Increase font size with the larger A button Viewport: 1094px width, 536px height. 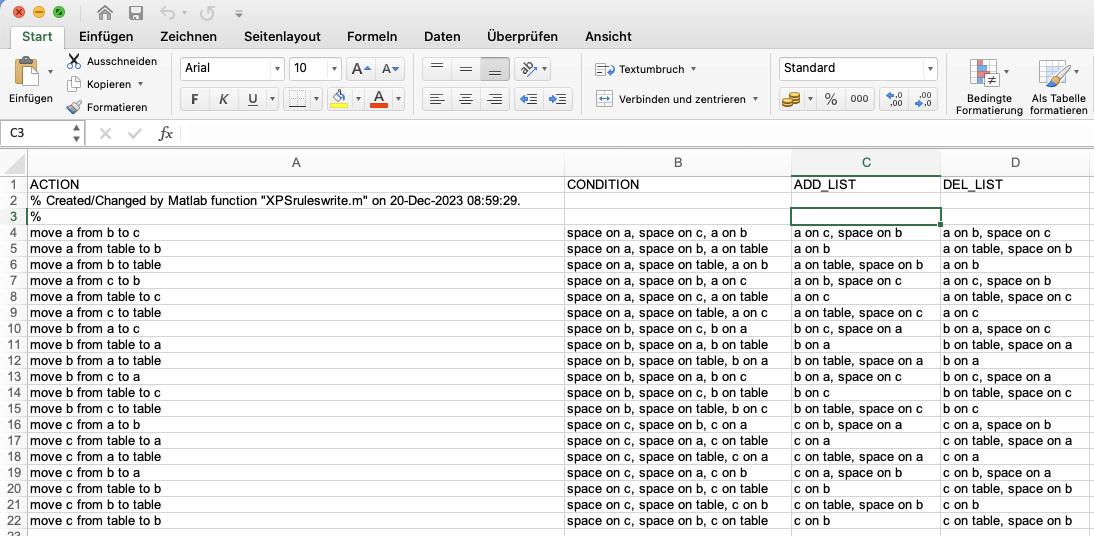coord(359,69)
